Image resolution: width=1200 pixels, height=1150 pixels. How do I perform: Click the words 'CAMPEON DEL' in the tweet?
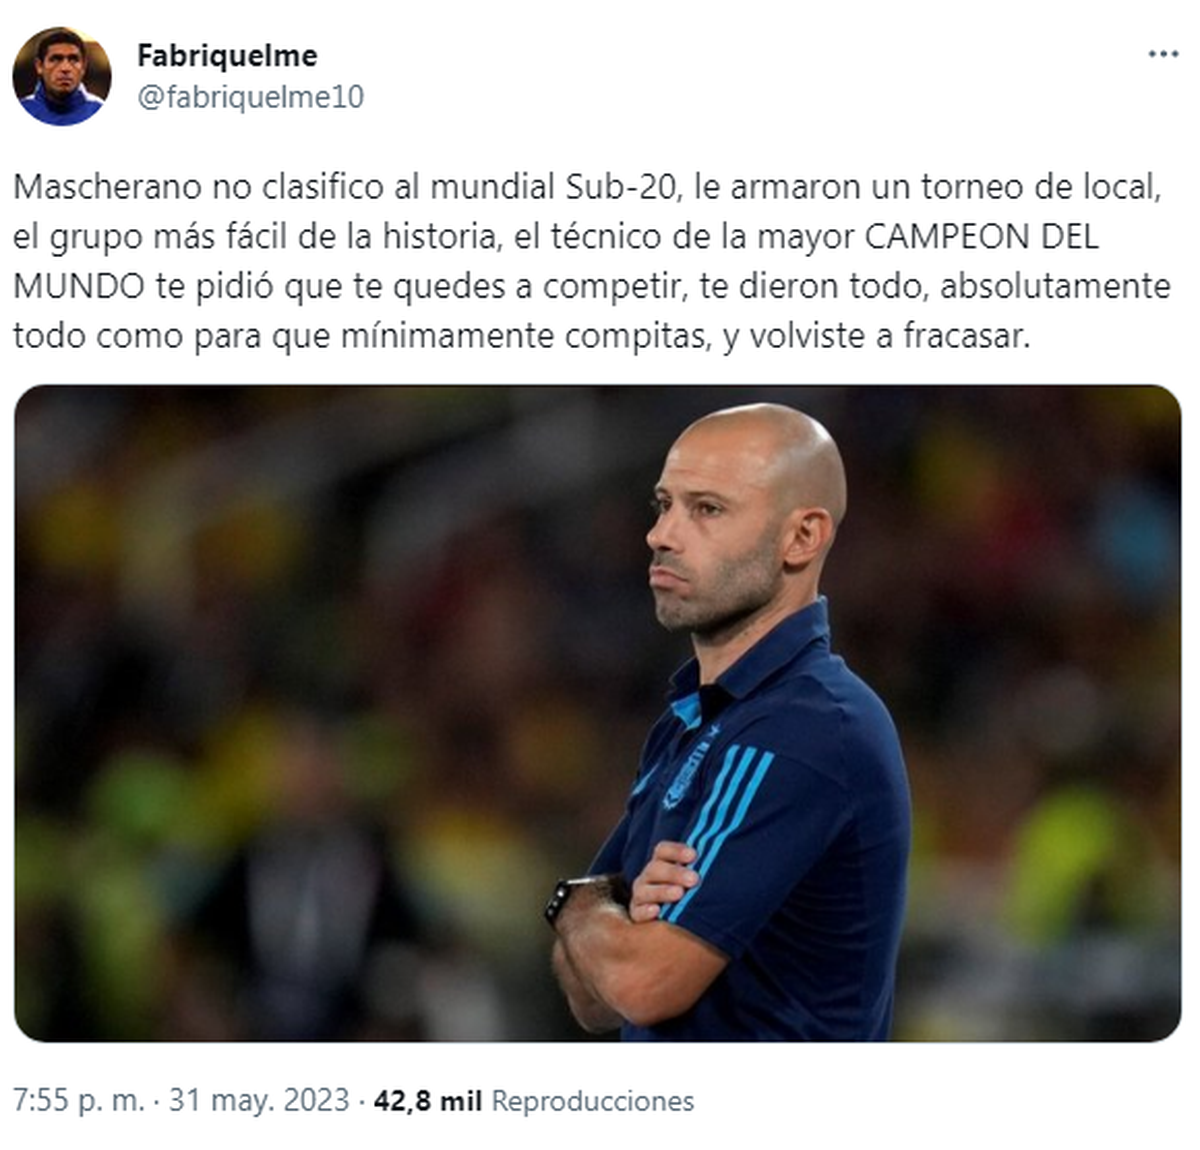[x=980, y=237]
